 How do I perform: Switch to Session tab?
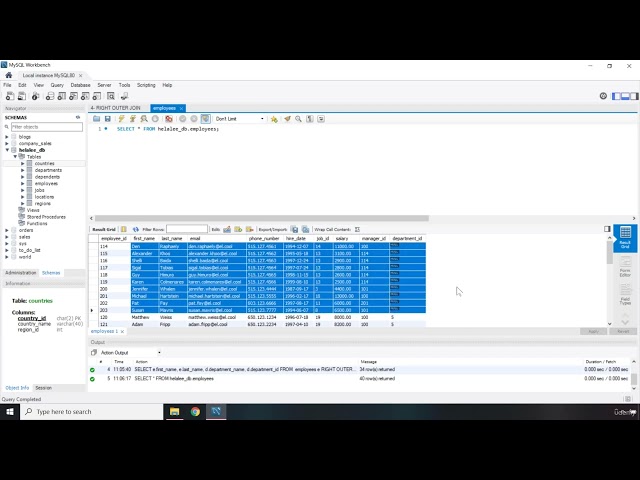click(x=43, y=388)
